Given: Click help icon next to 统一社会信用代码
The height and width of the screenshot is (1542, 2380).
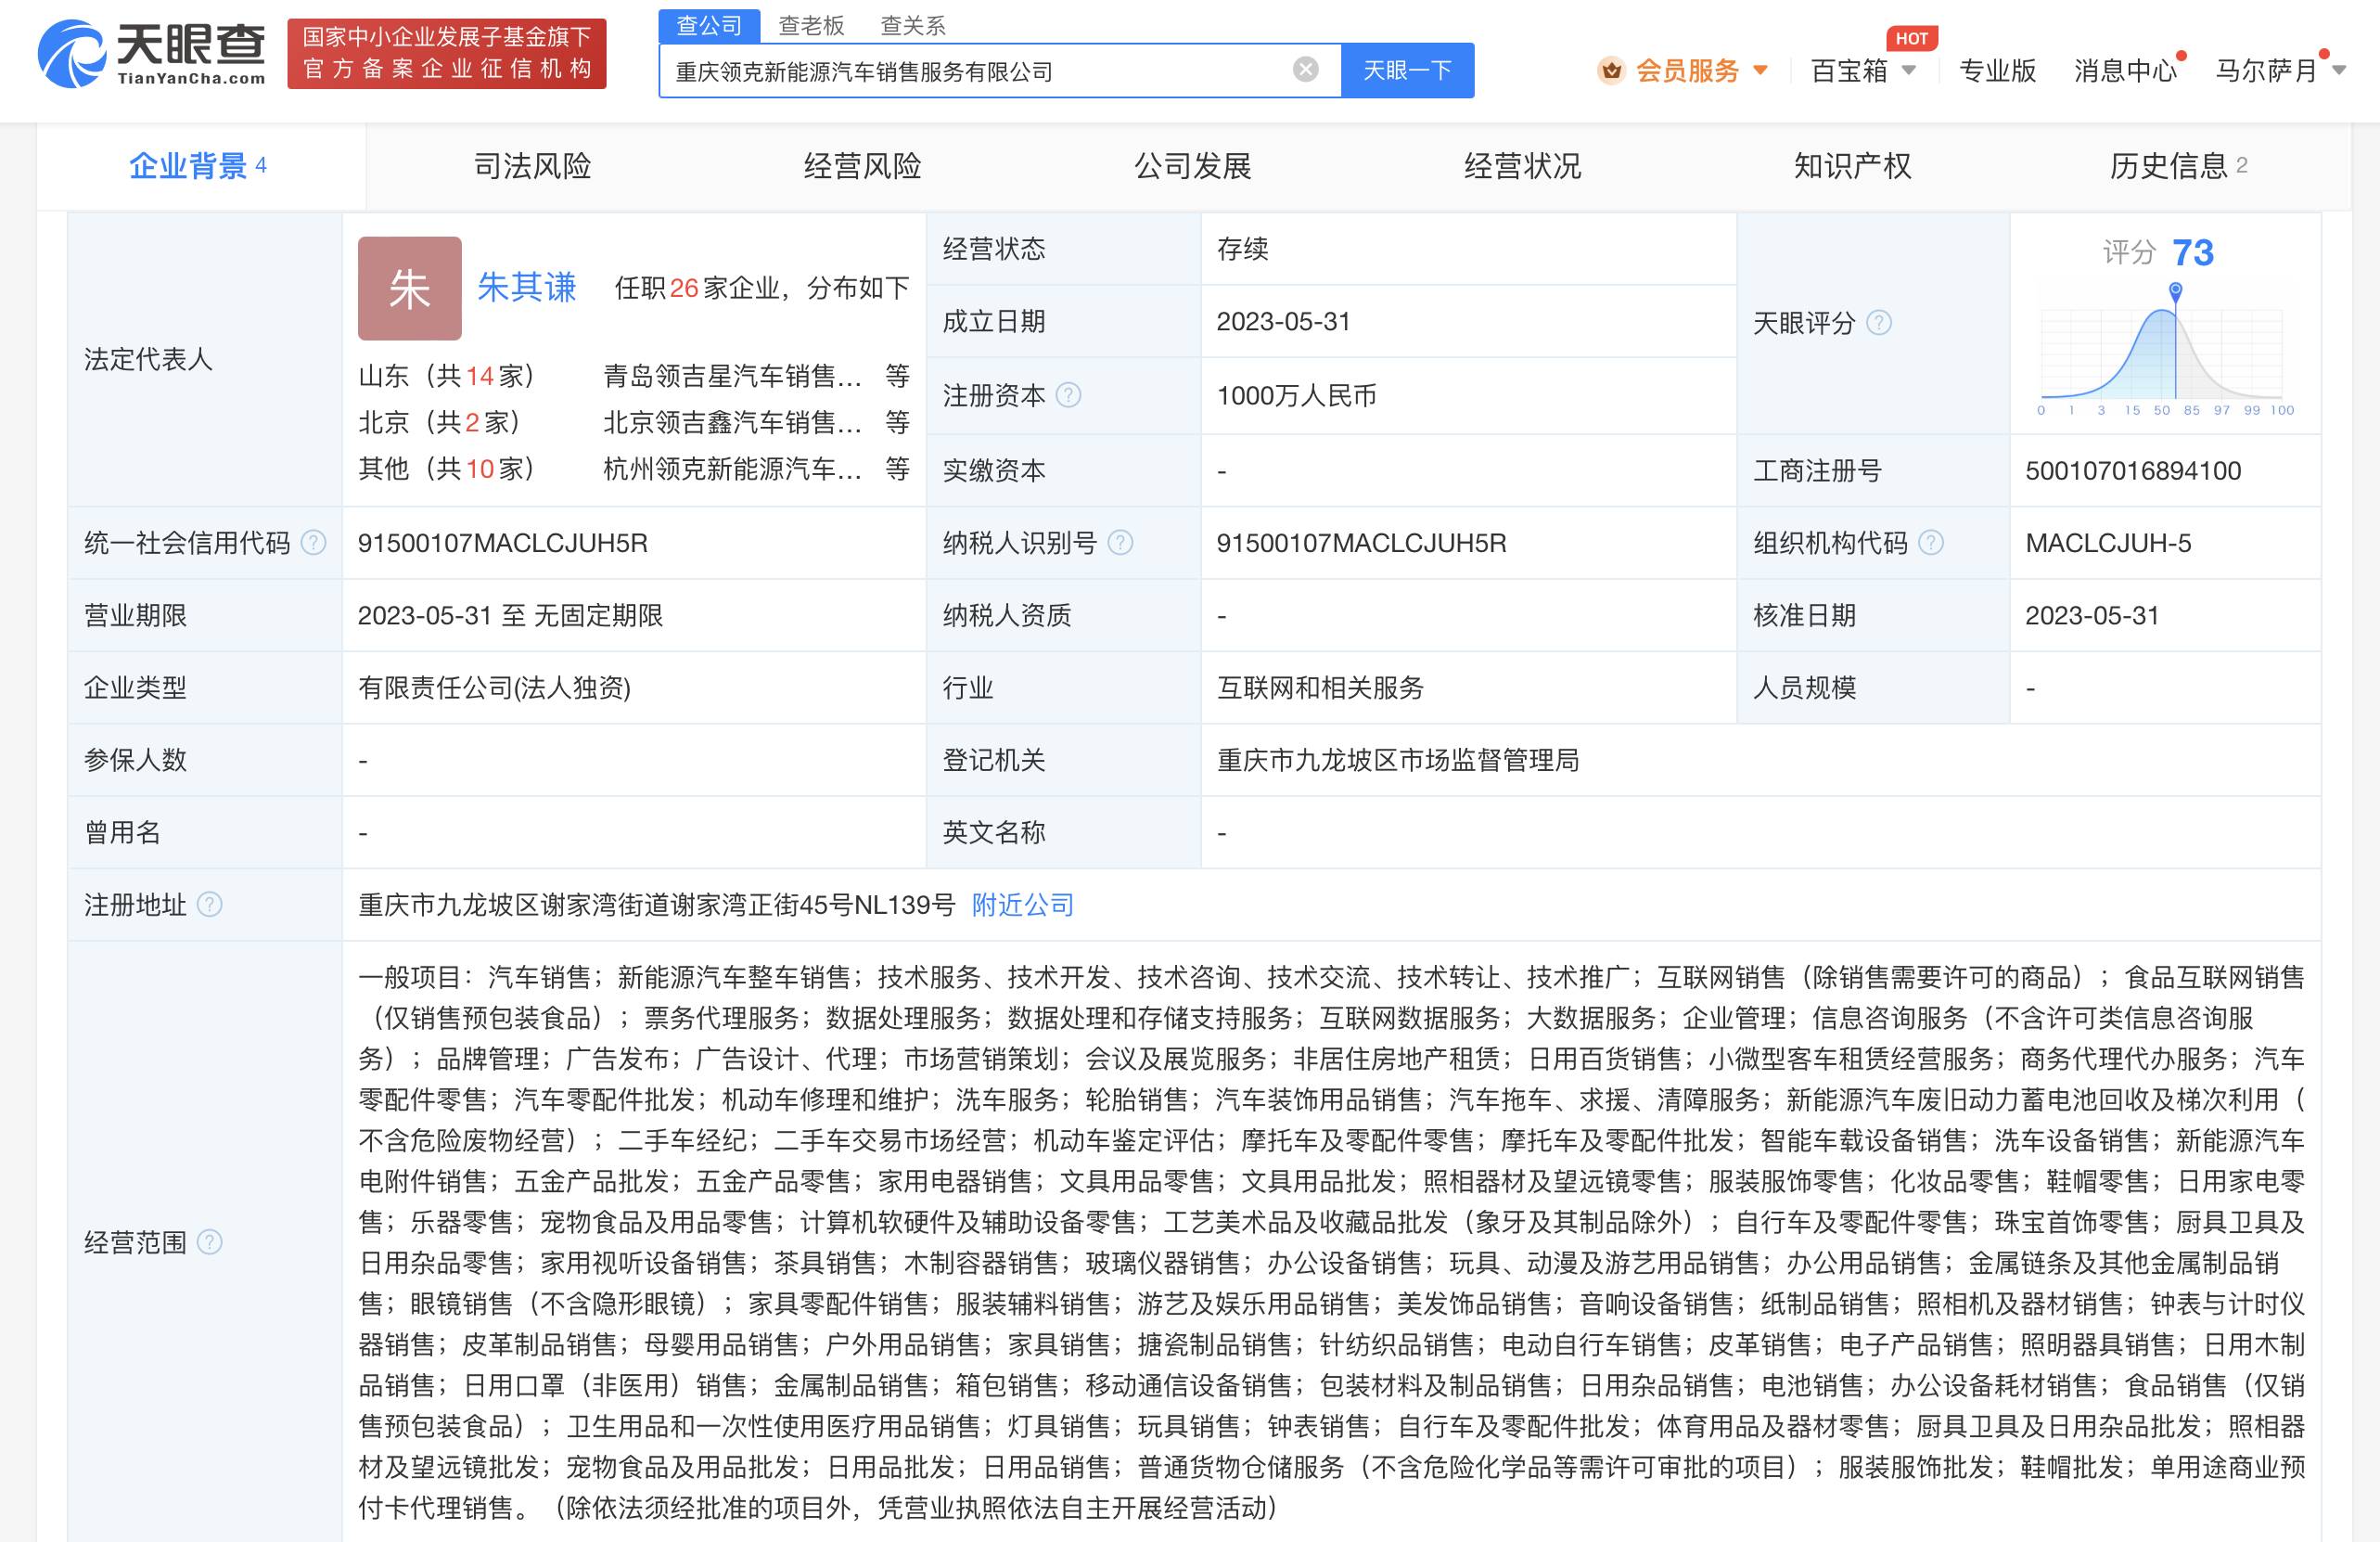Looking at the screenshot, I should click(314, 542).
